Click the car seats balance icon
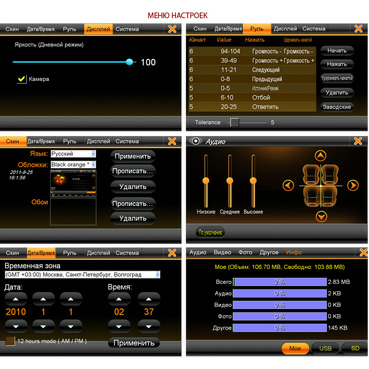 [321, 185]
